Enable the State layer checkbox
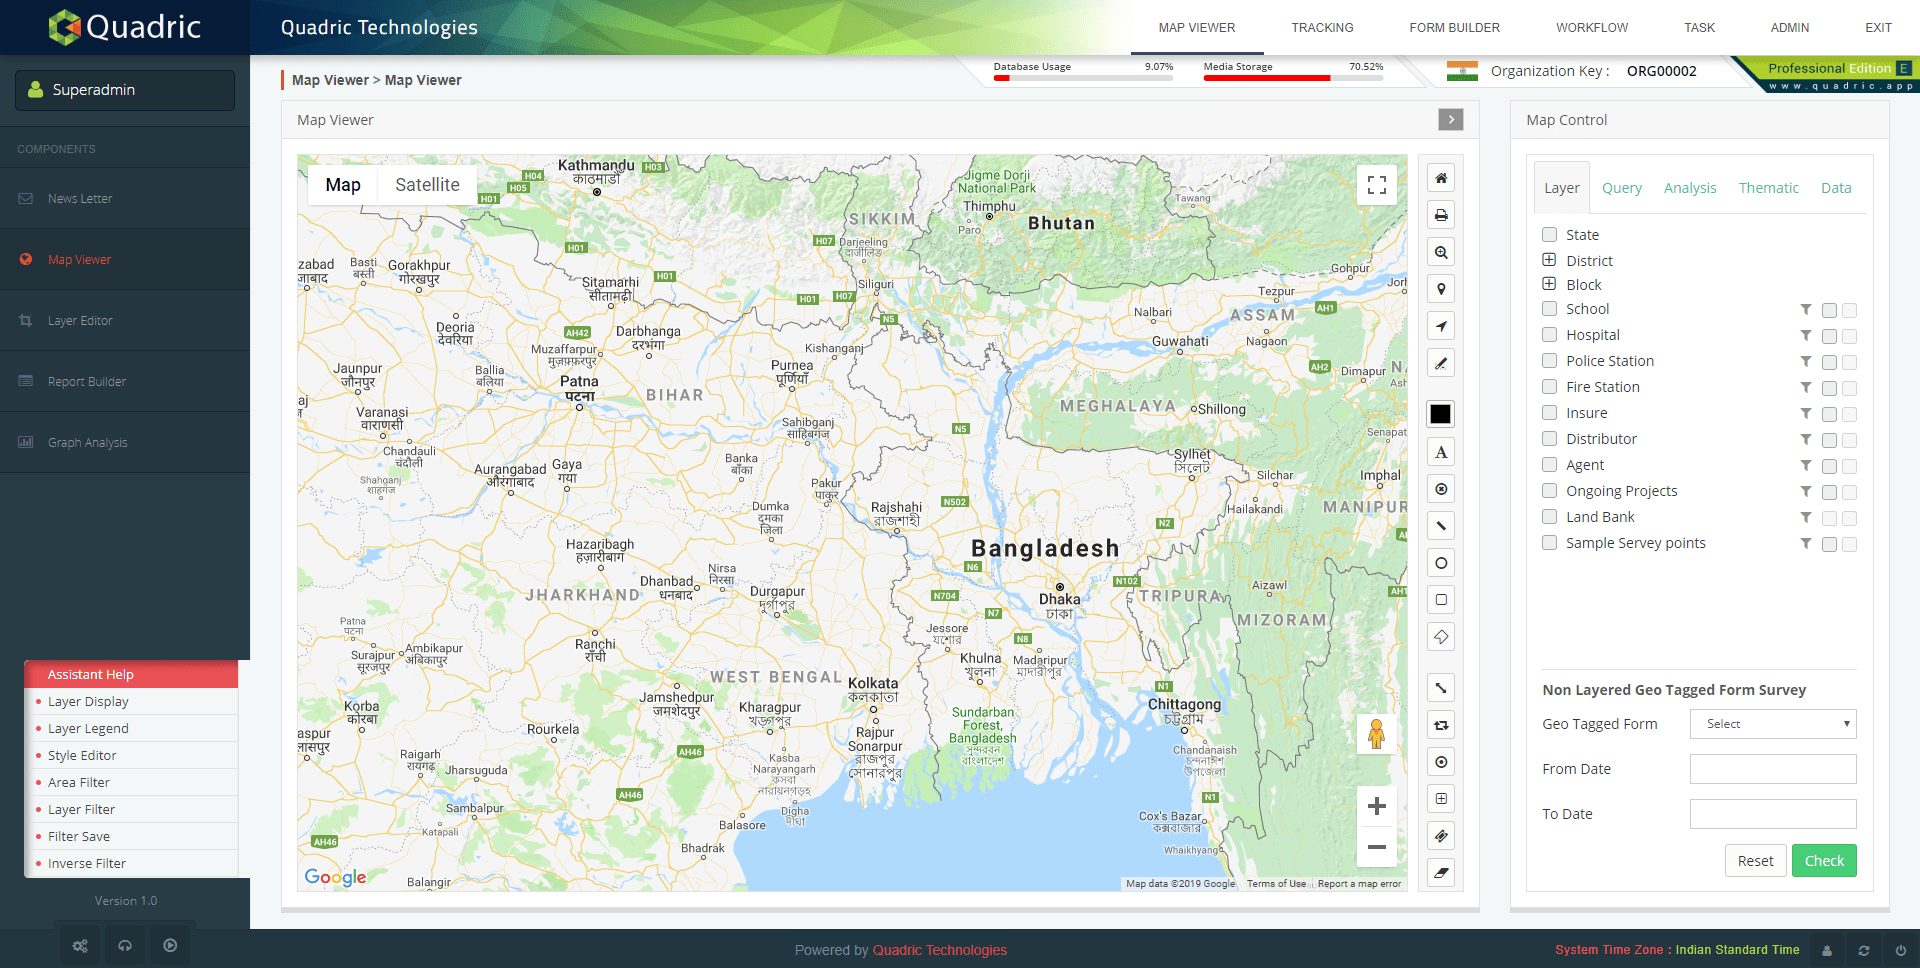The image size is (1920, 968). [1549, 235]
